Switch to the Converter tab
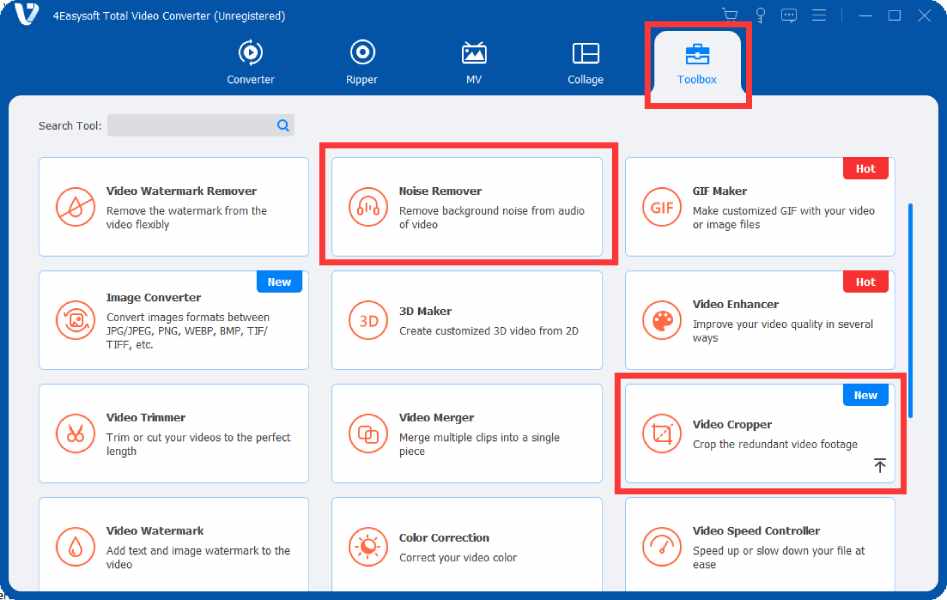Image resolution: width=947 pixels, height=600 pixels. click(x=251, y=62)
